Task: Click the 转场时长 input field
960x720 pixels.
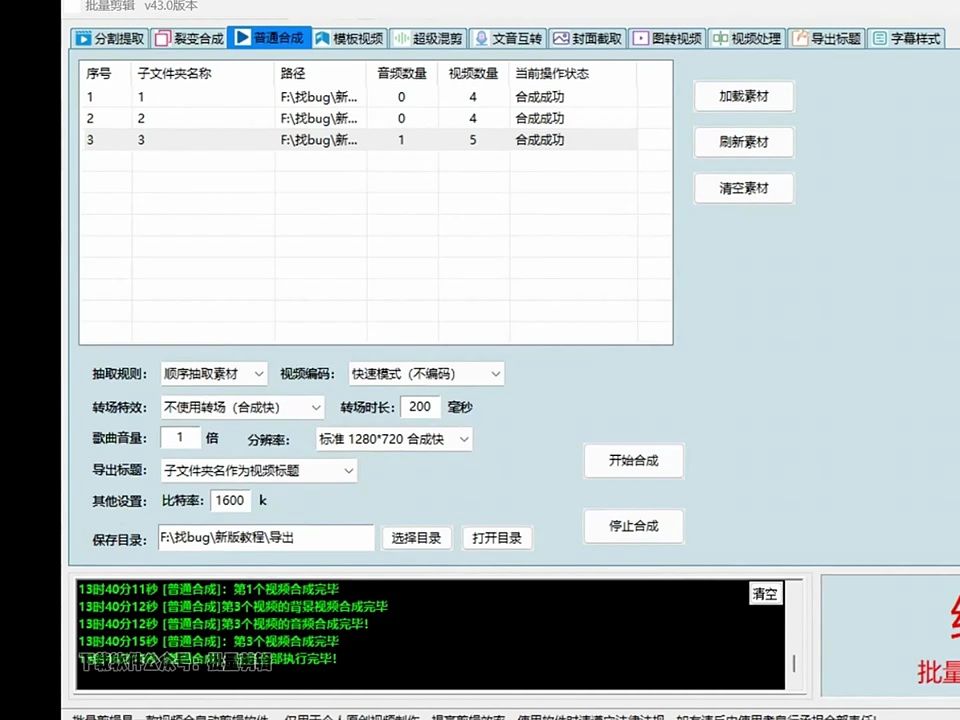Action: pos(420,407)
